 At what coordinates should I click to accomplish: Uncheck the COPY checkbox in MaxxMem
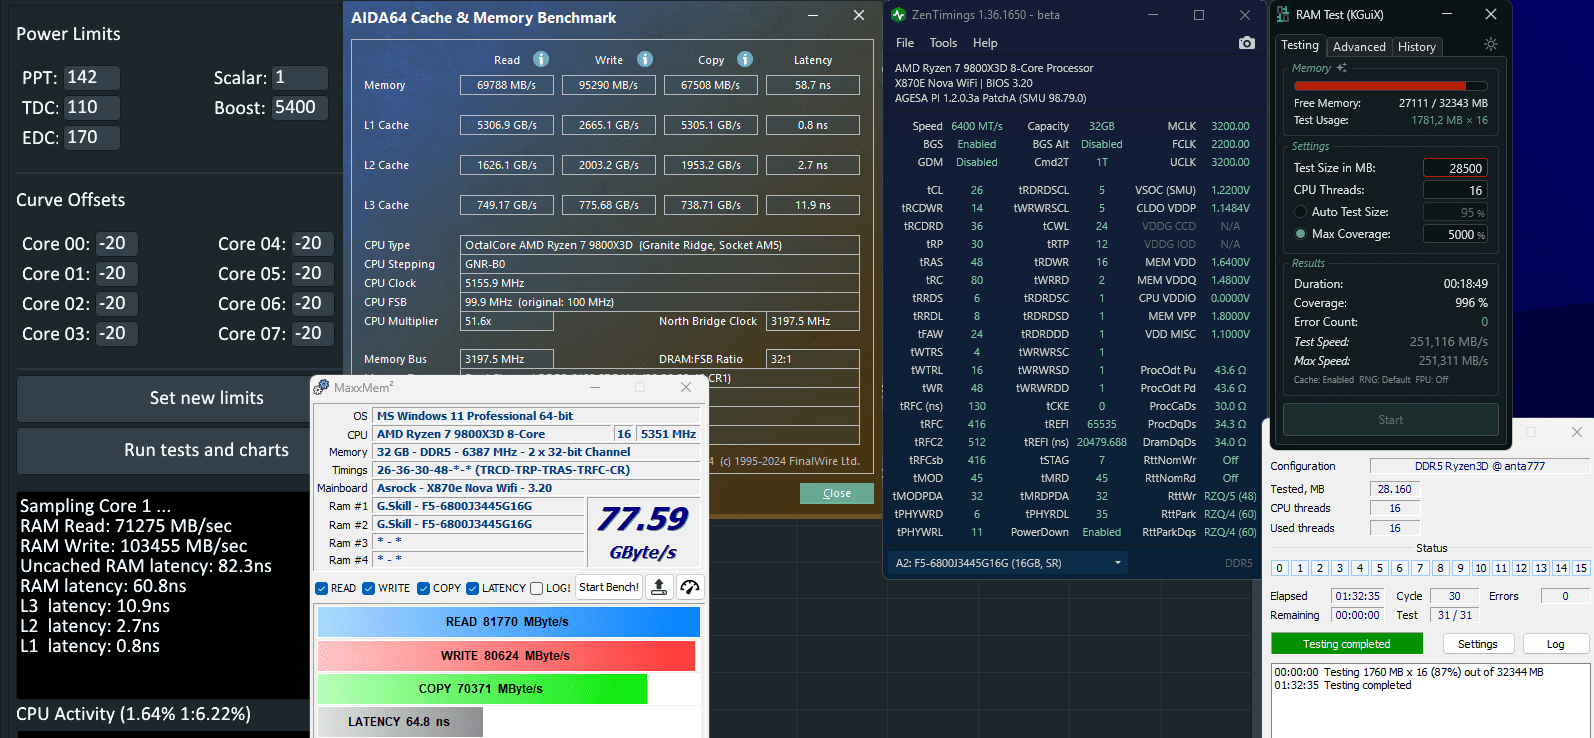coord(424,588)
